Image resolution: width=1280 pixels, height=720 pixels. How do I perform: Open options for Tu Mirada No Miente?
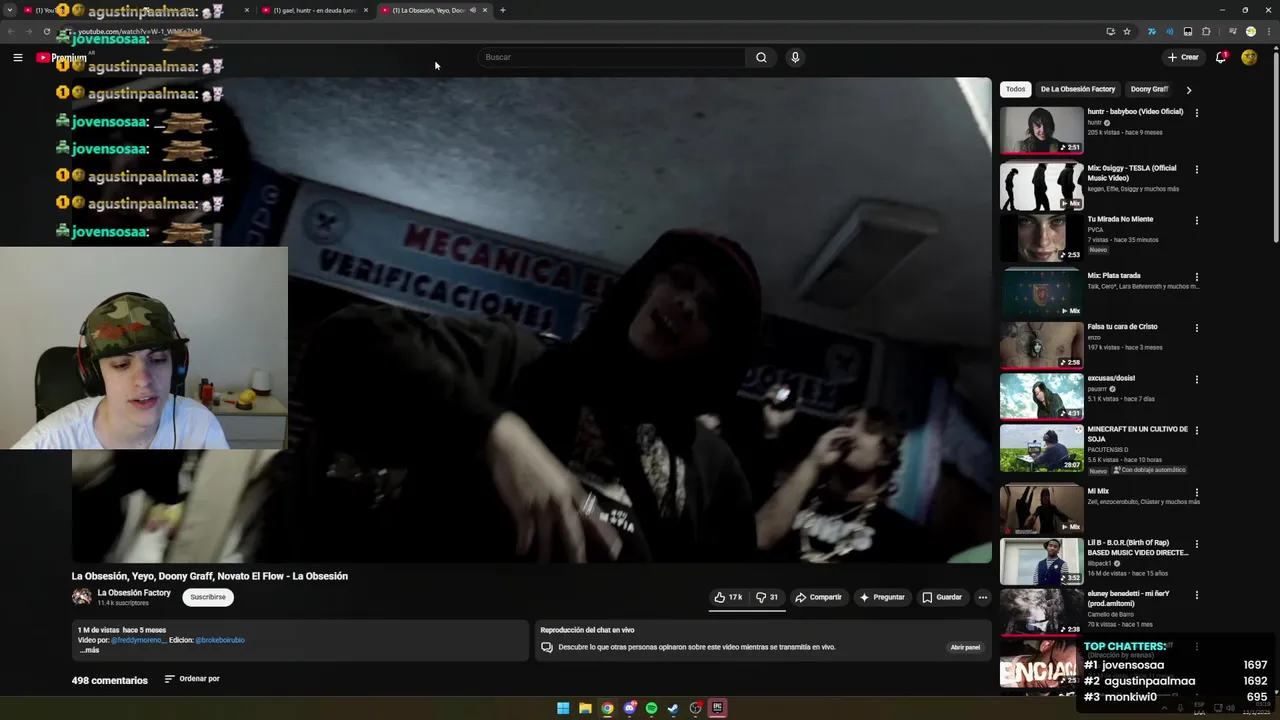point(1196,221)
